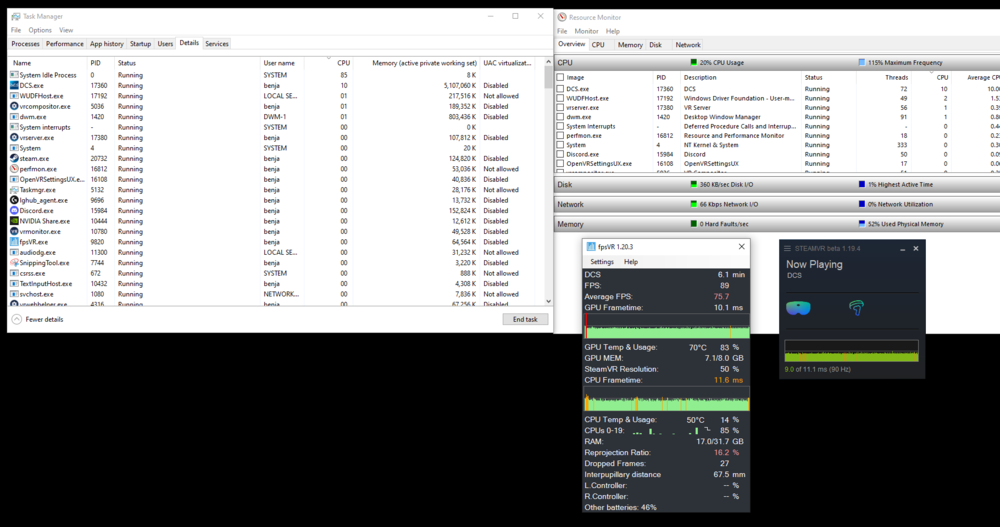
Task: Open the Help menu in fpsVR
Action: click(x=631, y=262)
